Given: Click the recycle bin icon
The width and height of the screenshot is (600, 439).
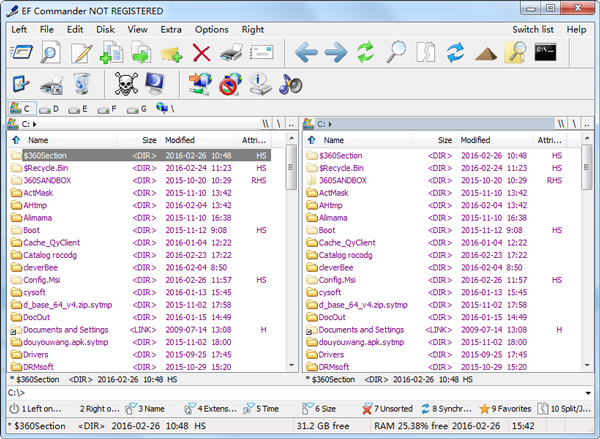Looking at the screenshot, I should coord(82,84).
